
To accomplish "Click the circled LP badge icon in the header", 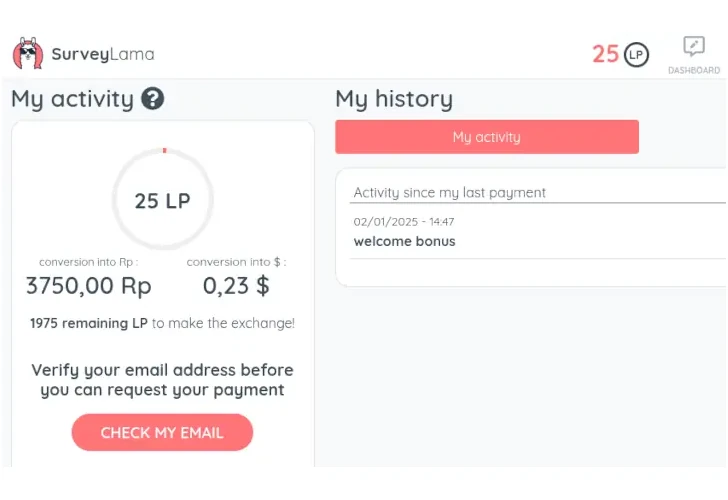I will (636, 54).
